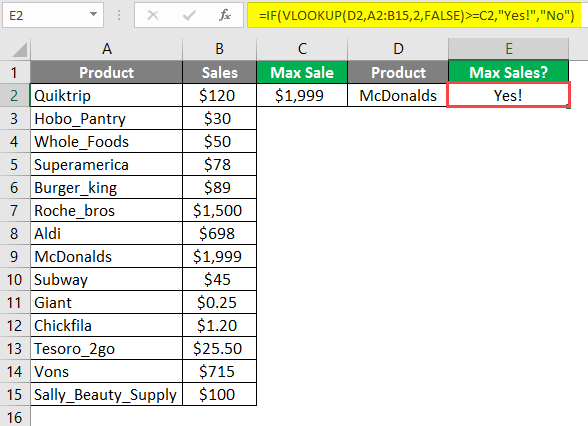The width and height of the screenshot is (588, 426).
Task: Open the Insert Function fx dialog
Action: pos(225,15)
